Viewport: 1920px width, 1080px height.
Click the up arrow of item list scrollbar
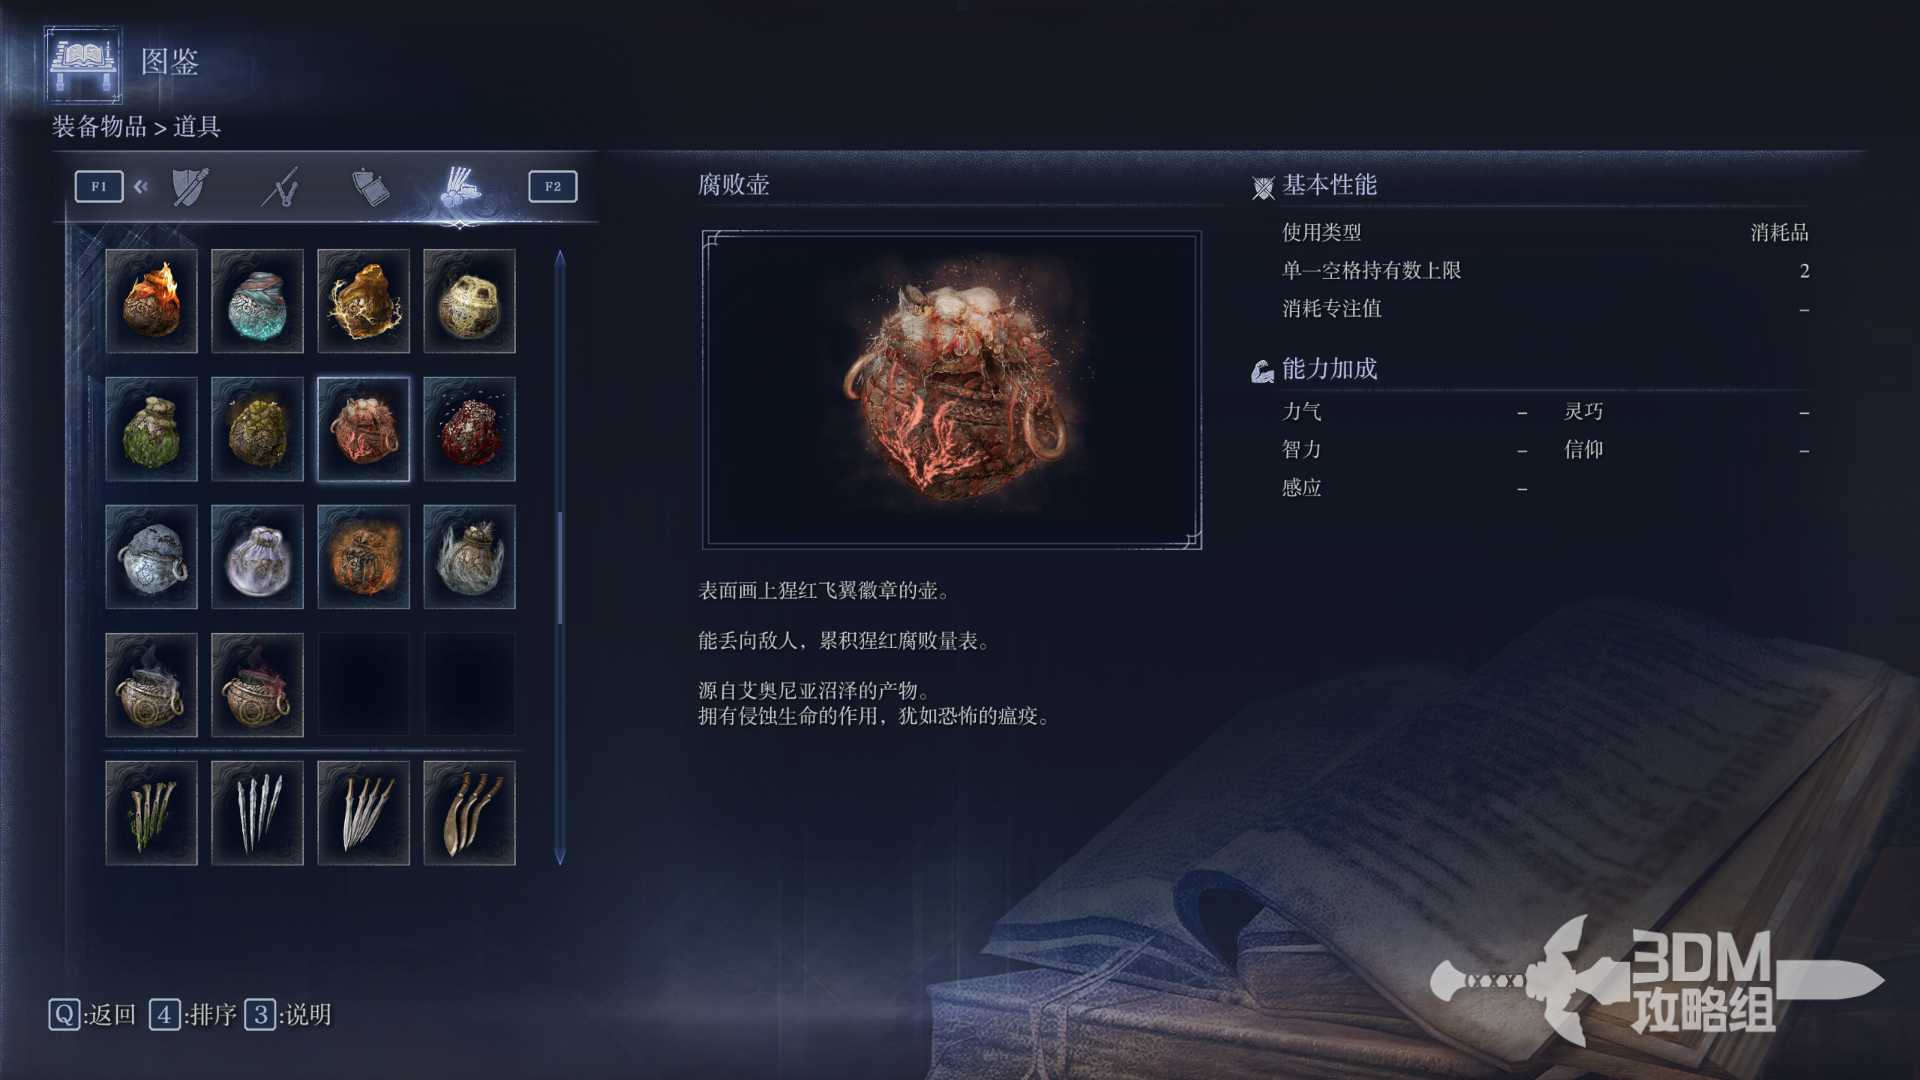[x=560, y=259]
